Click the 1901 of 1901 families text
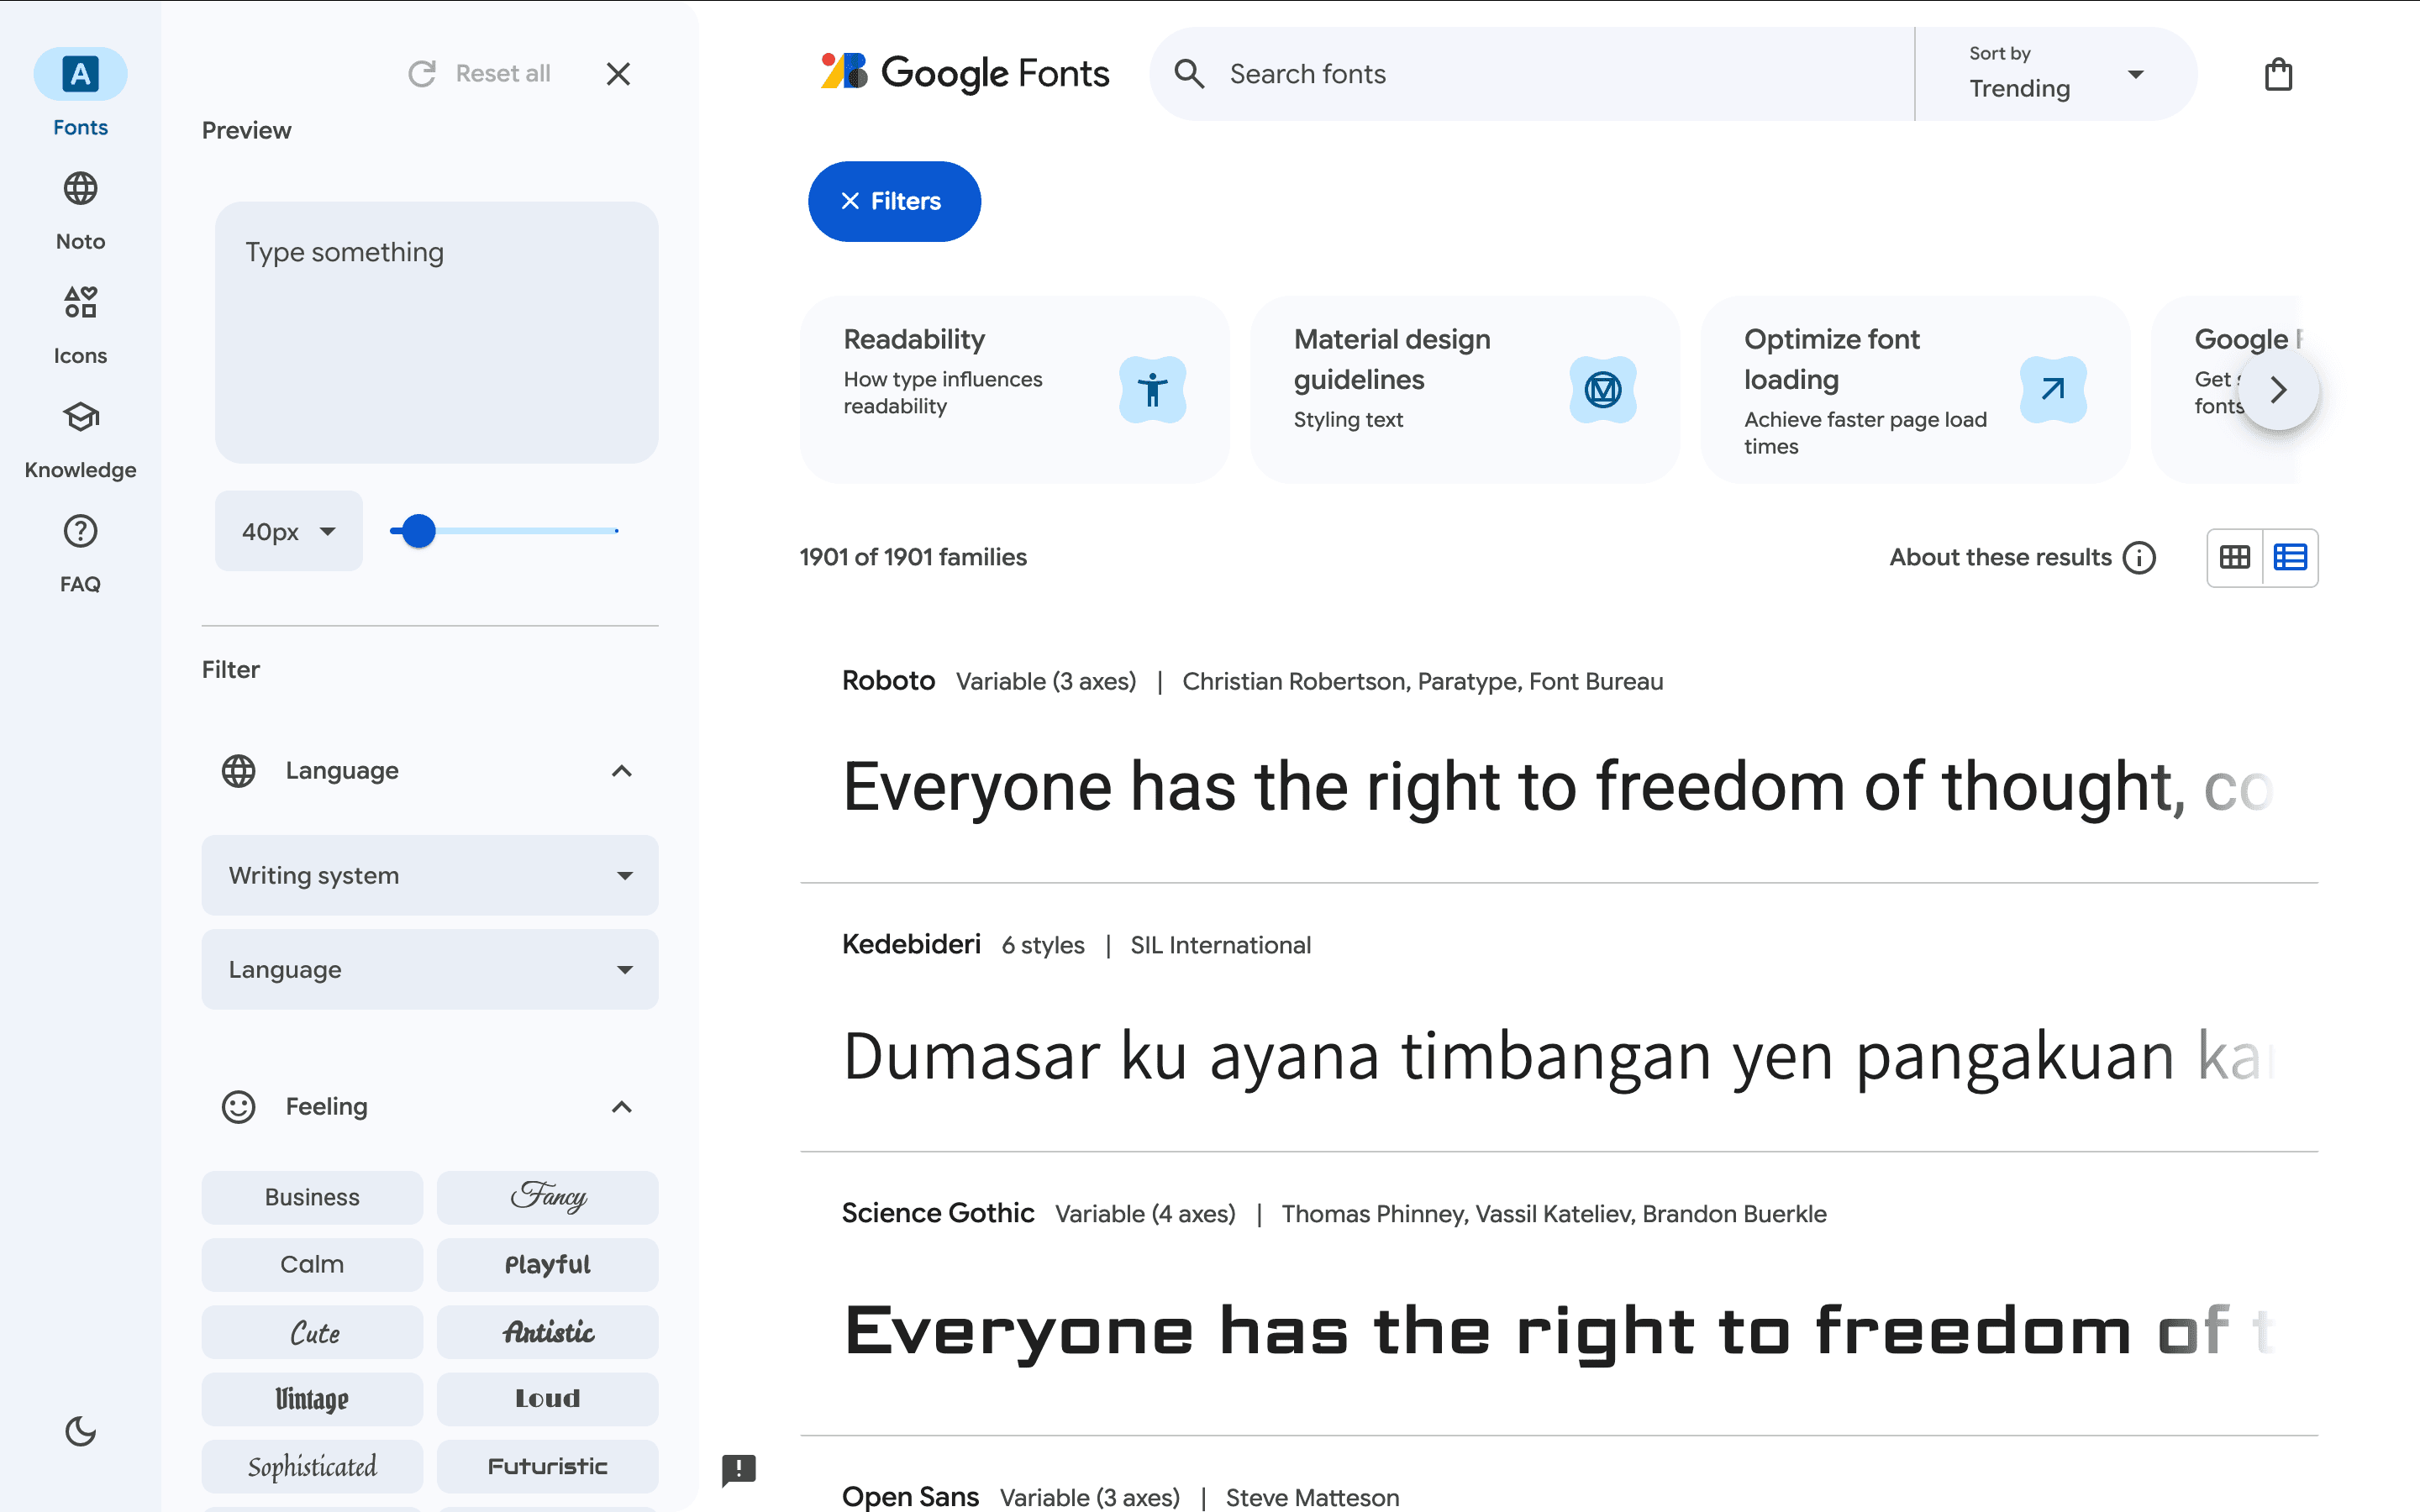The height and width of the screenshot is (1512, 2420). pyautogui.click(x=912, y=557)
